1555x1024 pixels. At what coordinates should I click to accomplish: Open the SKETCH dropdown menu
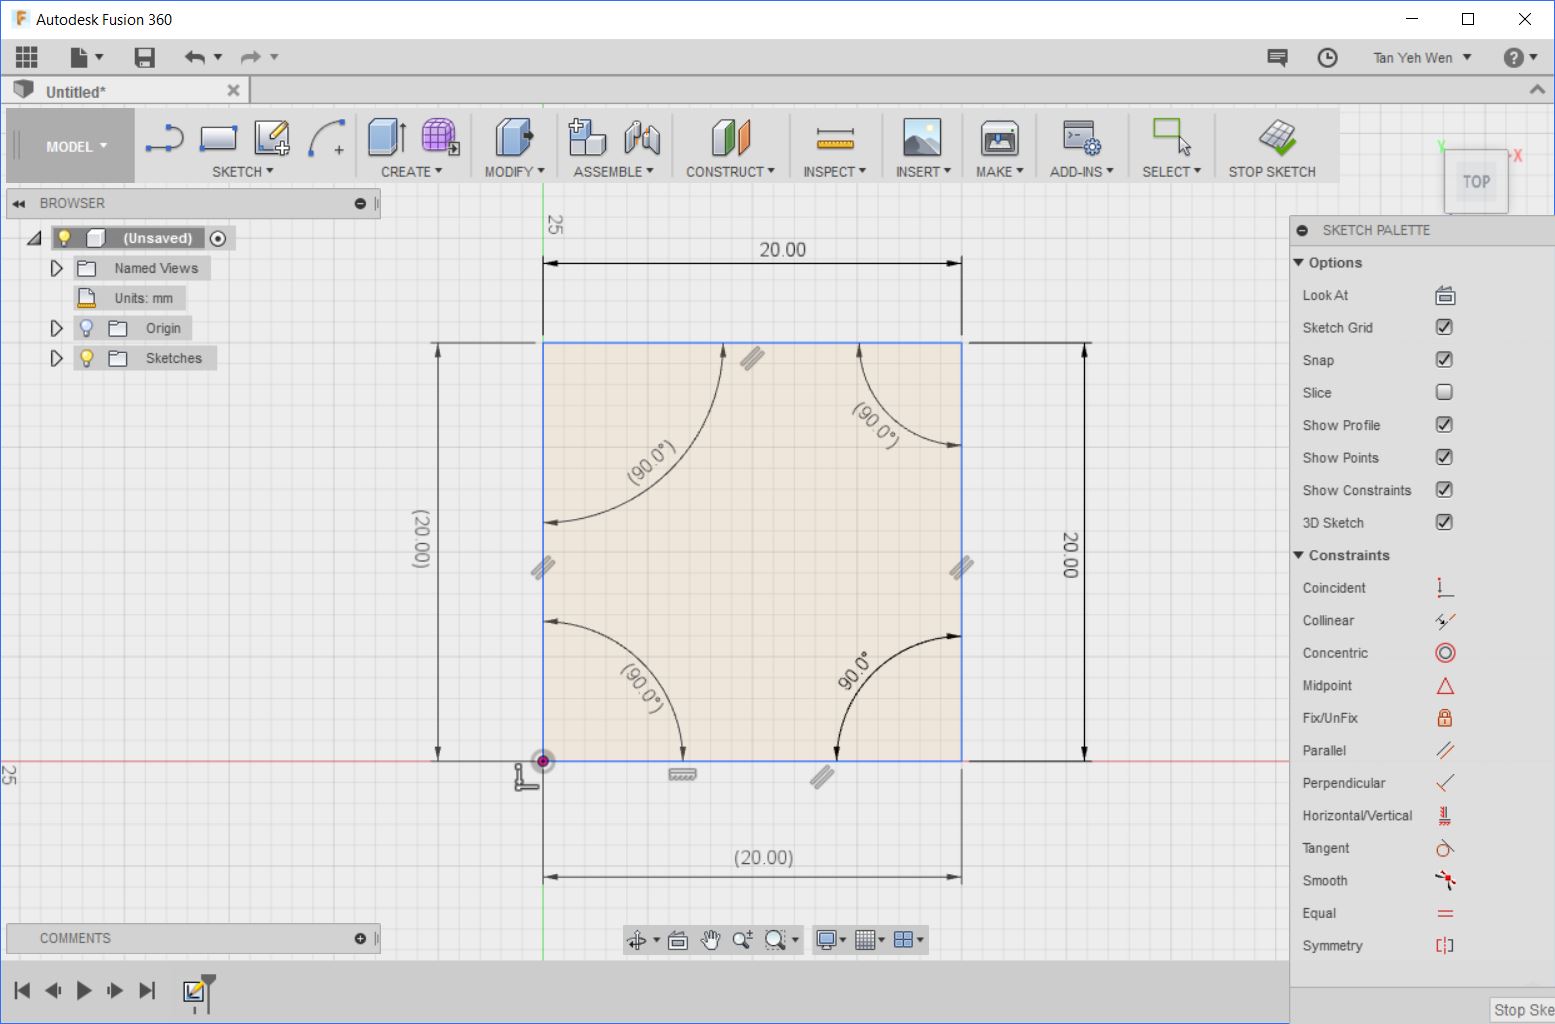click(x=242, y=172)
